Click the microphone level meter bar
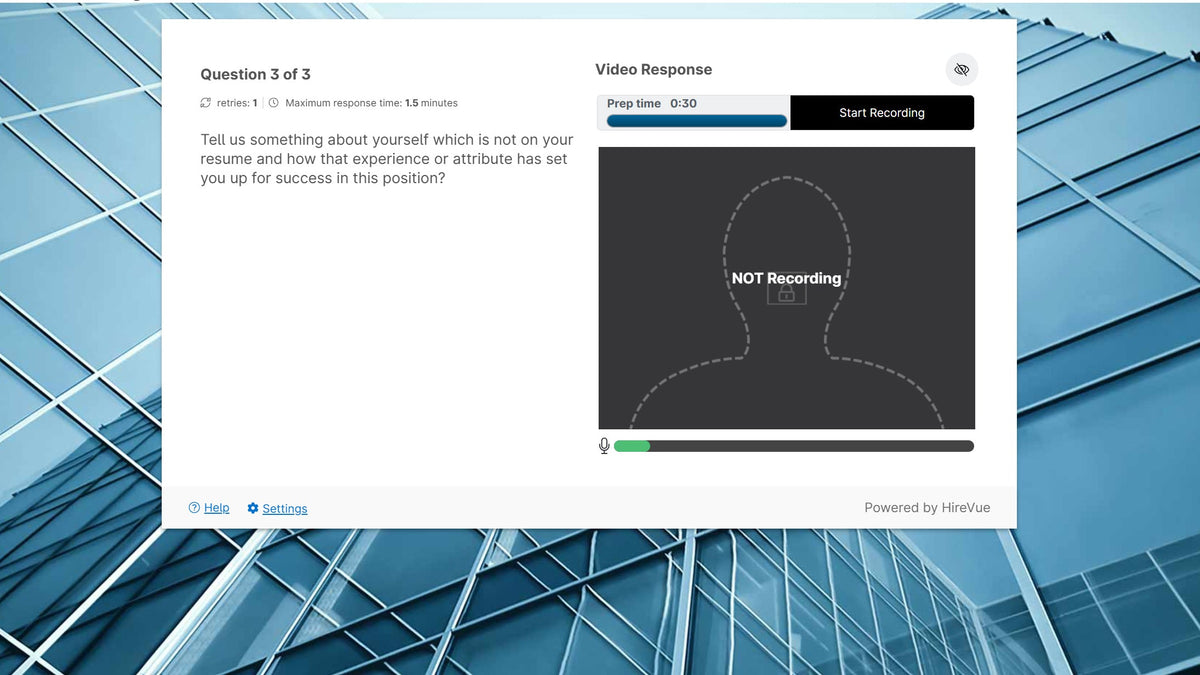The width and height of the screenshot is (1200, 675). pos(794,446)
